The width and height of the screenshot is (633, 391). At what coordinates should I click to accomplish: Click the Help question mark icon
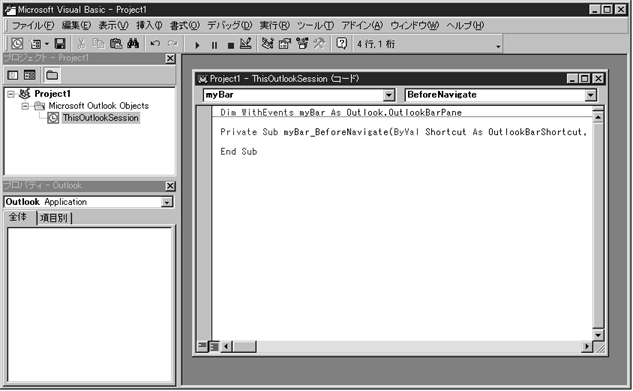(342, 44)
